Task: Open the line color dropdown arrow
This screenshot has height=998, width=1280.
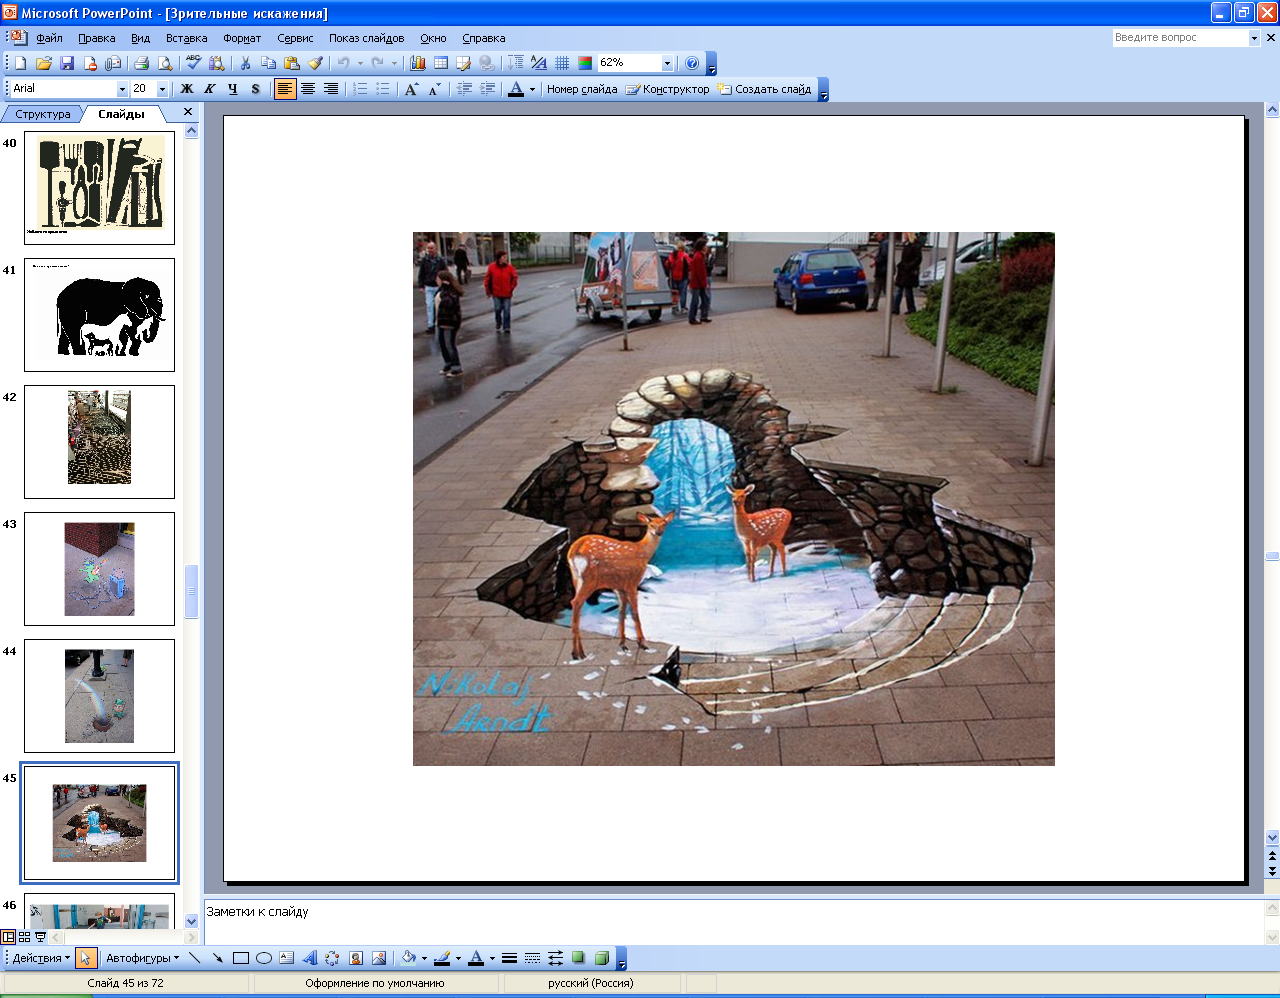Action: (458, 958)
